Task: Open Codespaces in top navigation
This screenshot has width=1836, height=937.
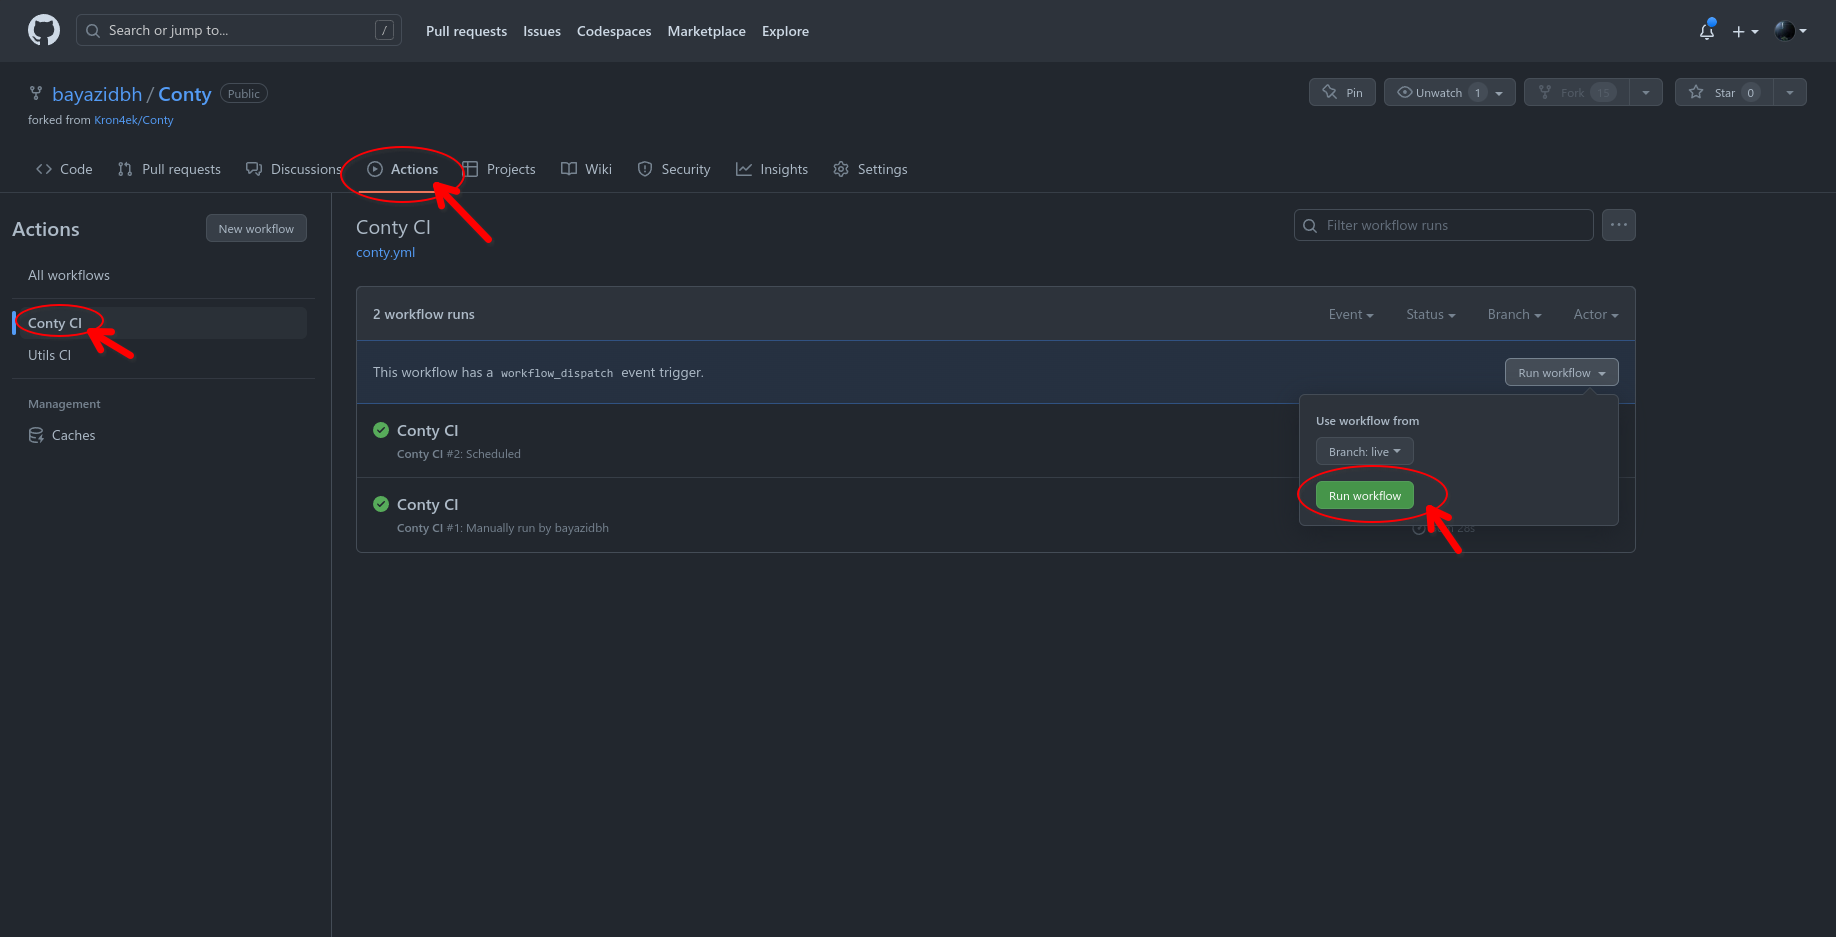Action: tap(614, 31)
